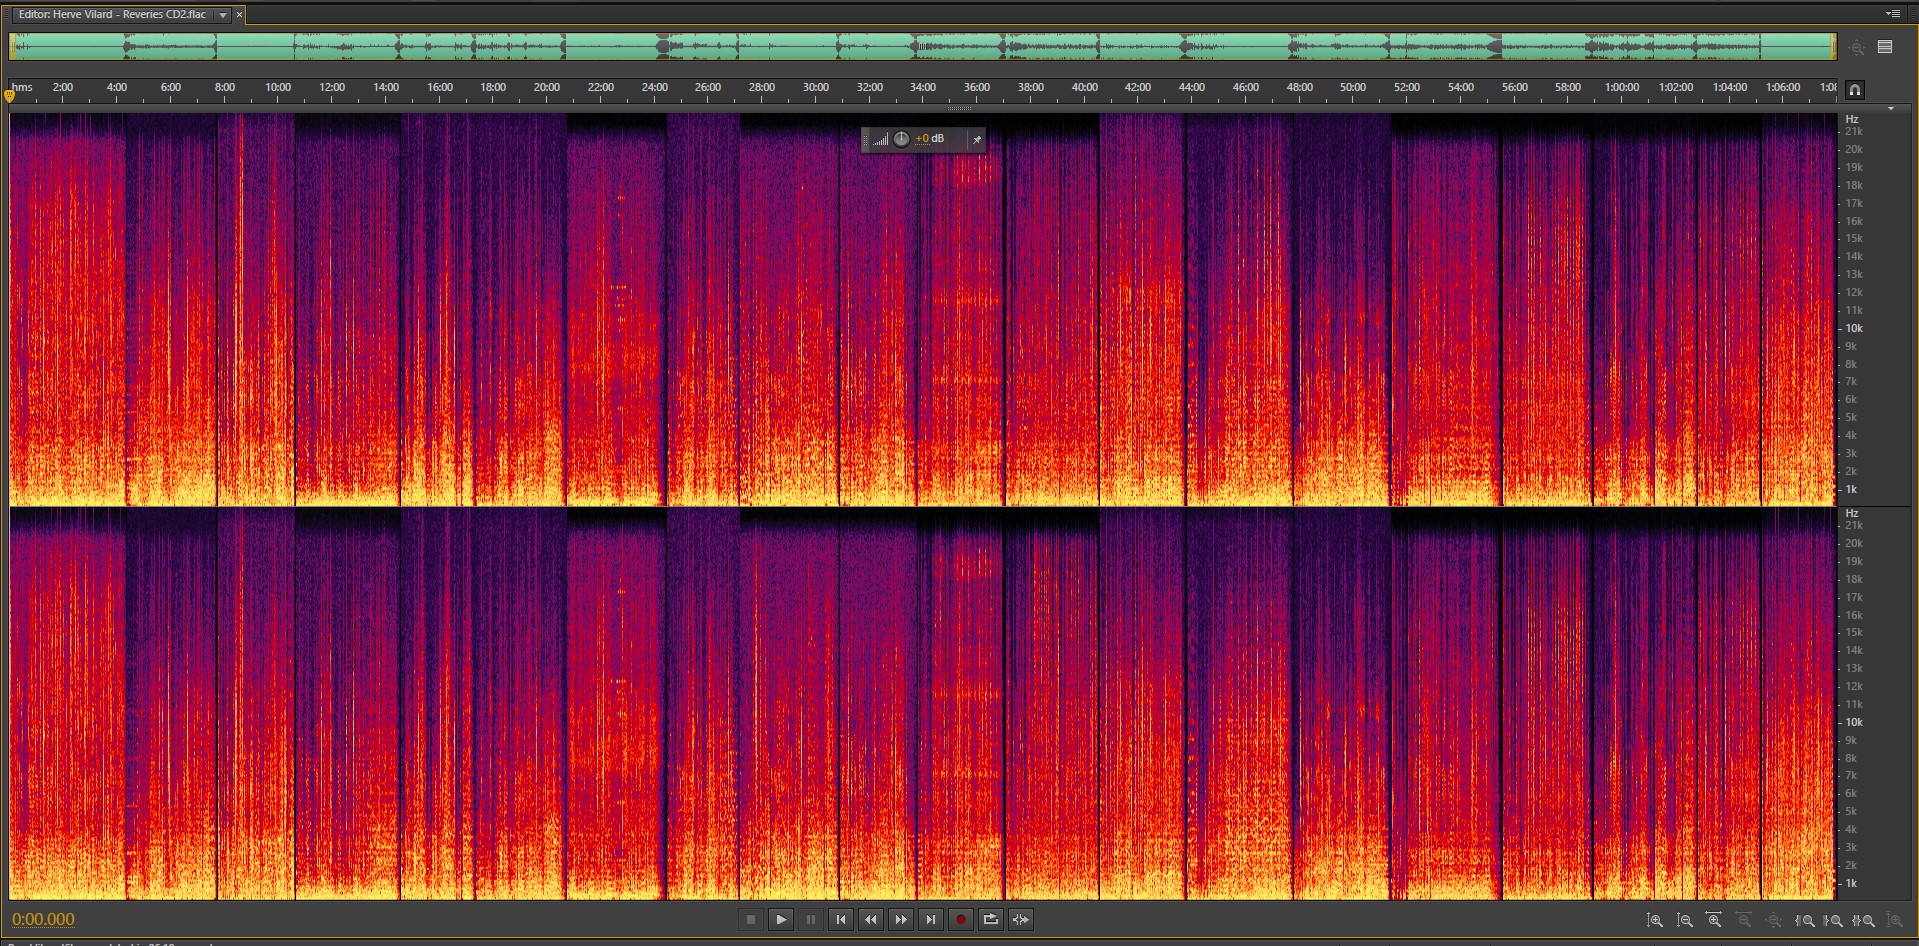The width and height of the screenshot is (1919, 946).
Task: Toggle snapping magnet icon beside the timeline
Action: (1855, 90)
